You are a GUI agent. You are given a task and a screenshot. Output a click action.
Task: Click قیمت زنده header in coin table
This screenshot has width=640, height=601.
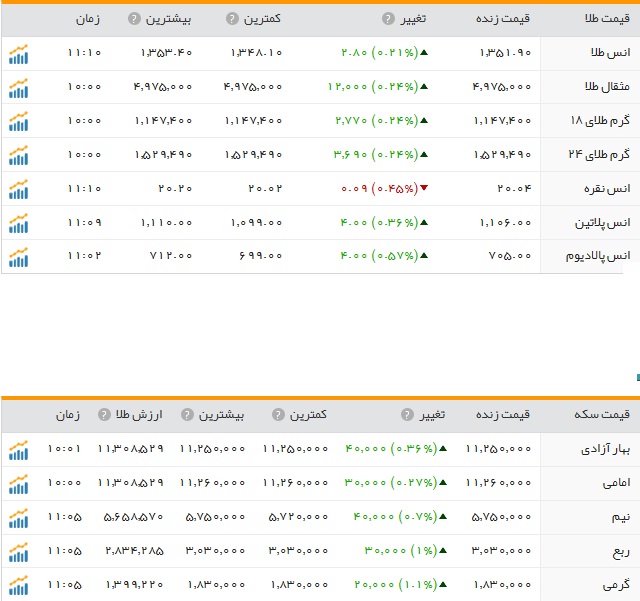coord(503,414)
